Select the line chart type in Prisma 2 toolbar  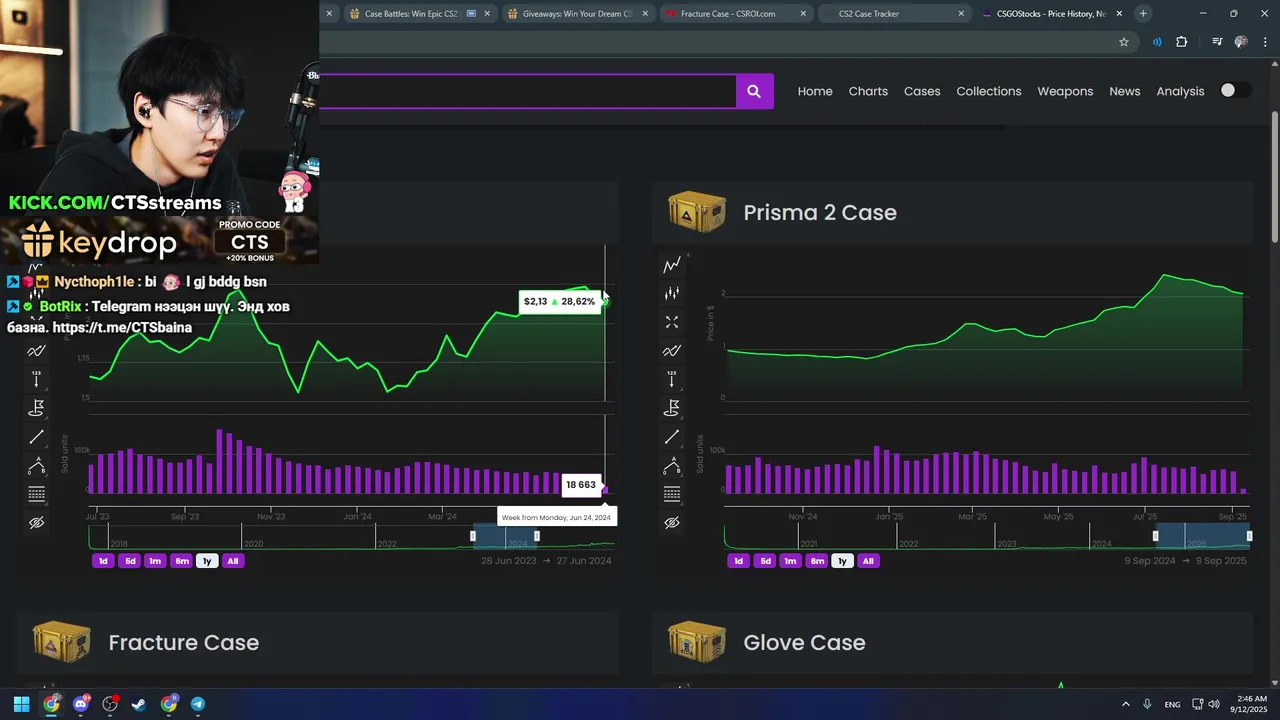(672, 264)
